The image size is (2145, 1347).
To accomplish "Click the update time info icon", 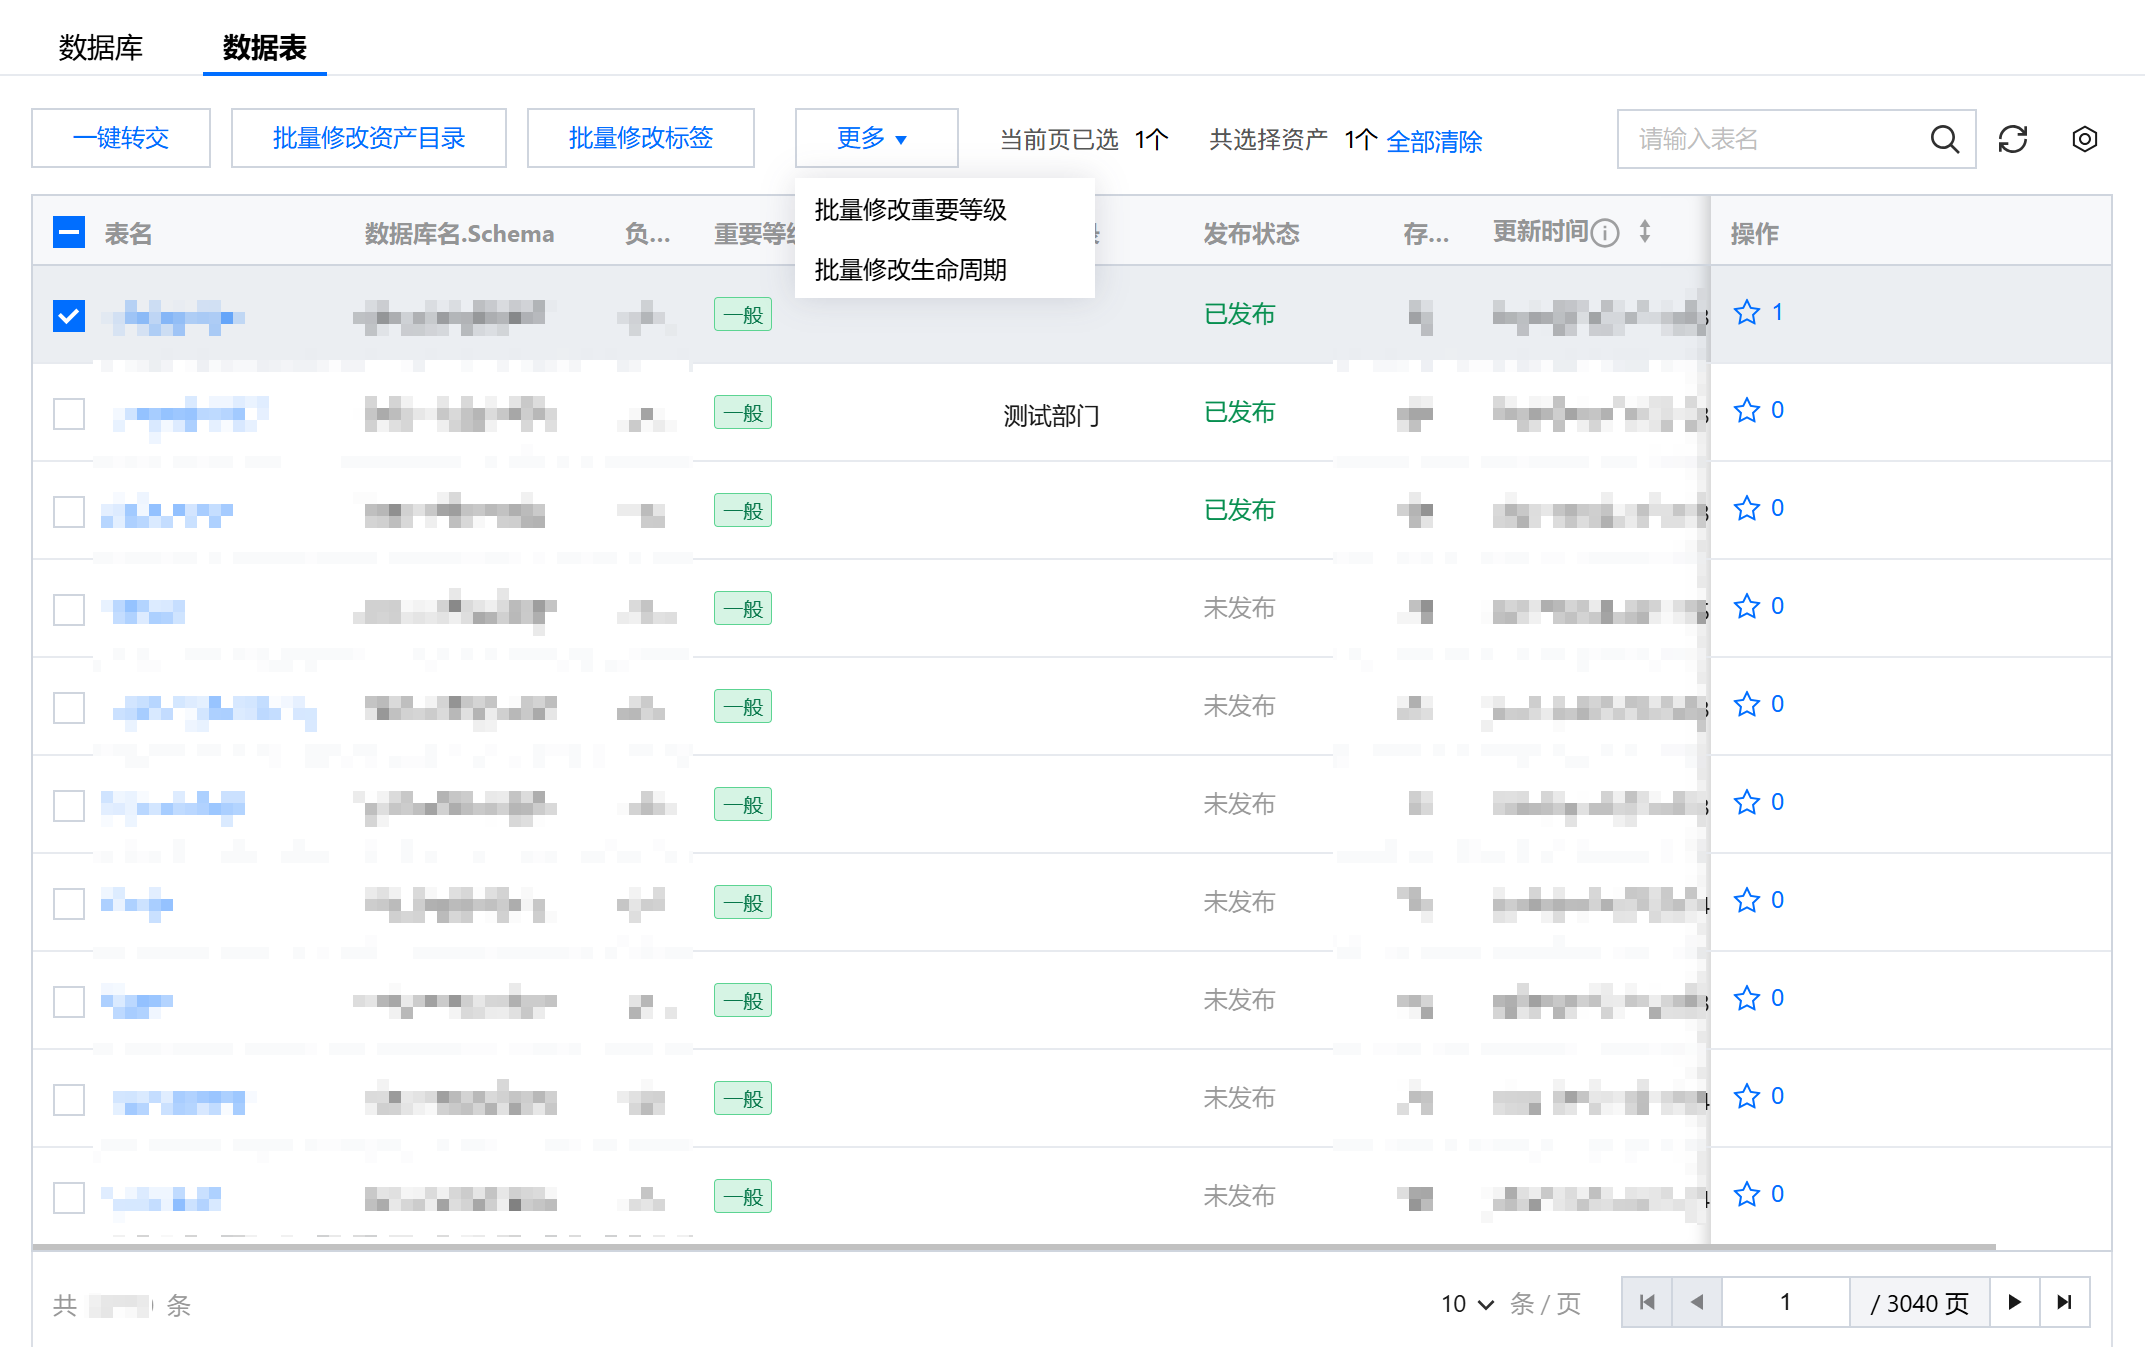I will pos(1605,233).
